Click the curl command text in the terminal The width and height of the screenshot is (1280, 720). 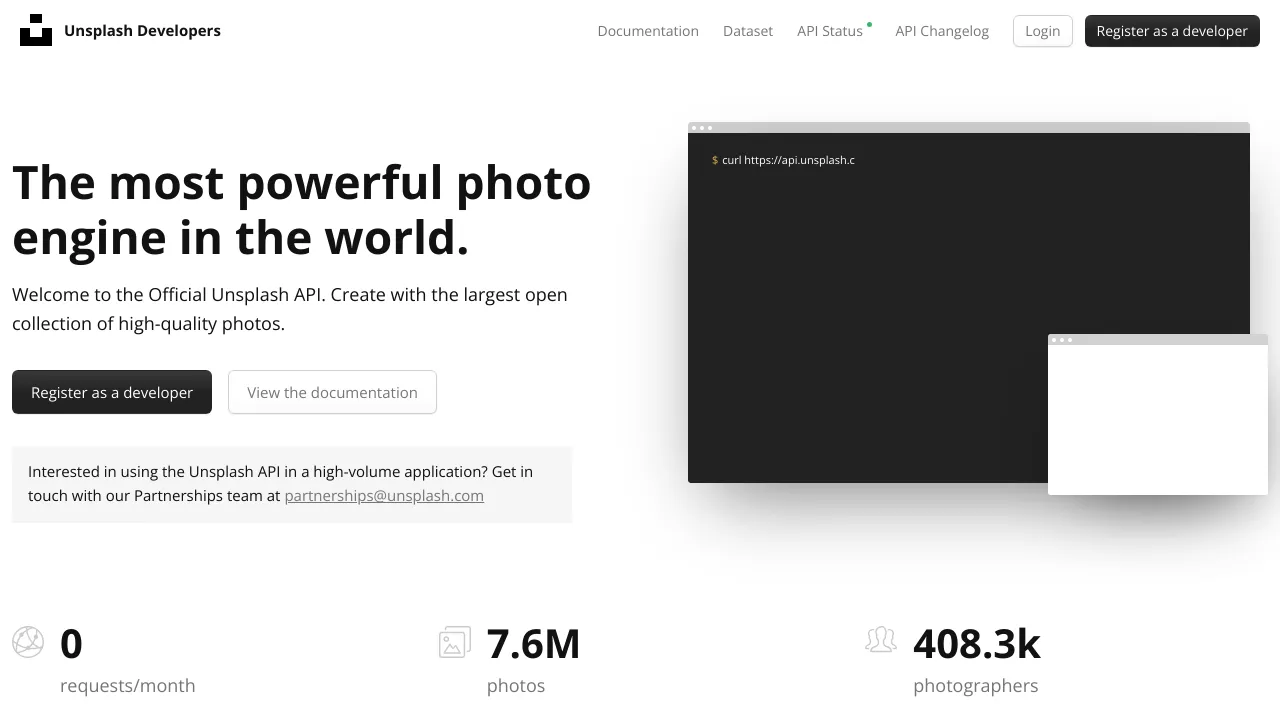pos(788,160)
